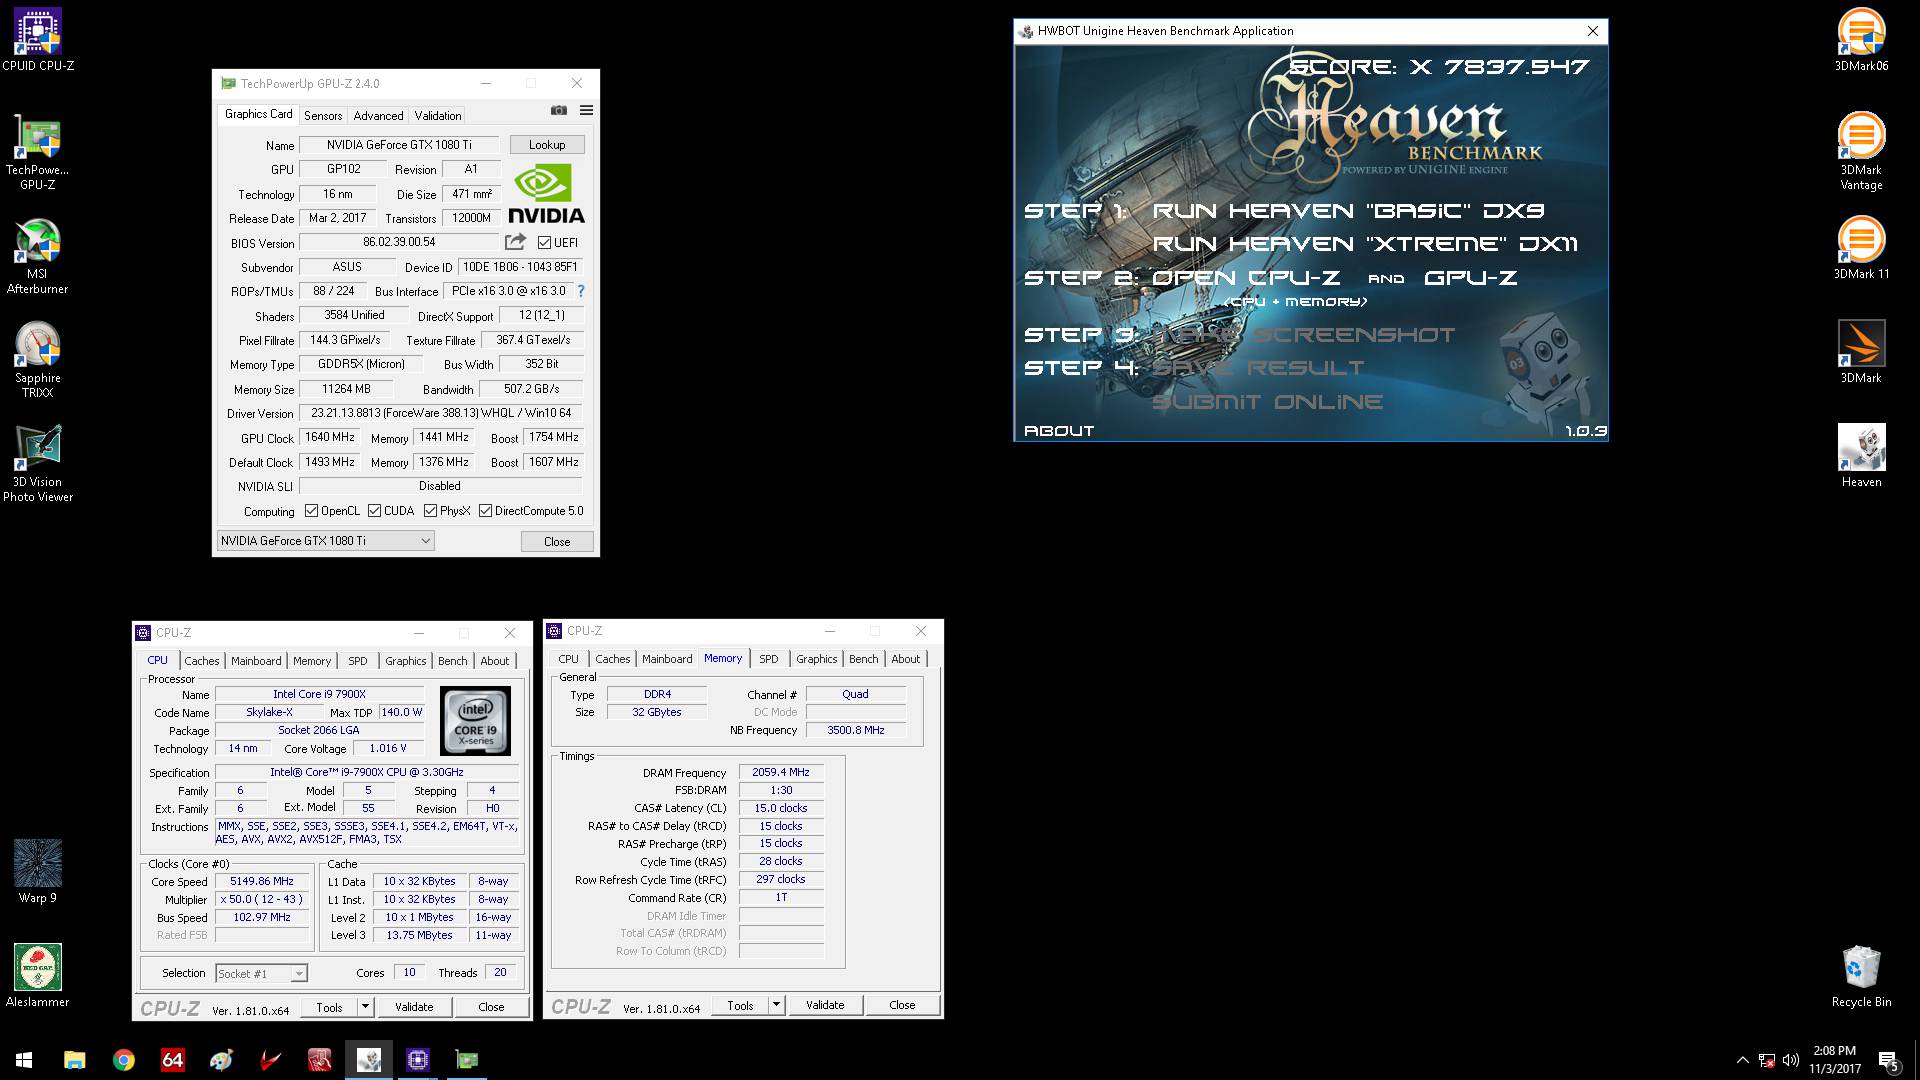Click the Close button in GPU-Z
The width and height of the screenshot is (1920, 1080).
click(x=557, y=541)
